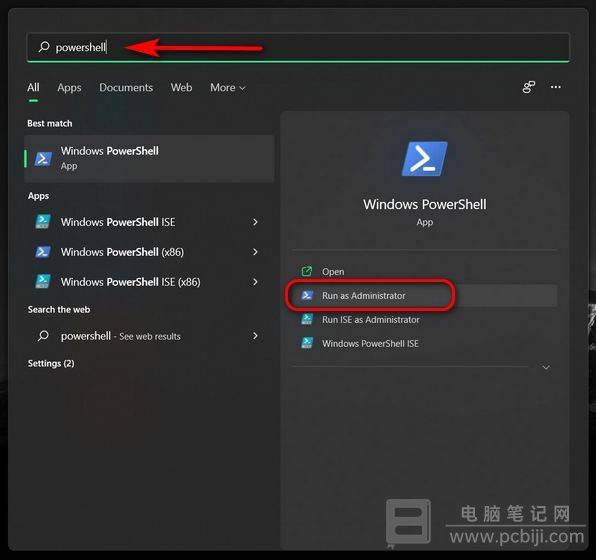Open the three-dots options menu
This screenshot has width=596, height=560.
(x=556, y=87)
